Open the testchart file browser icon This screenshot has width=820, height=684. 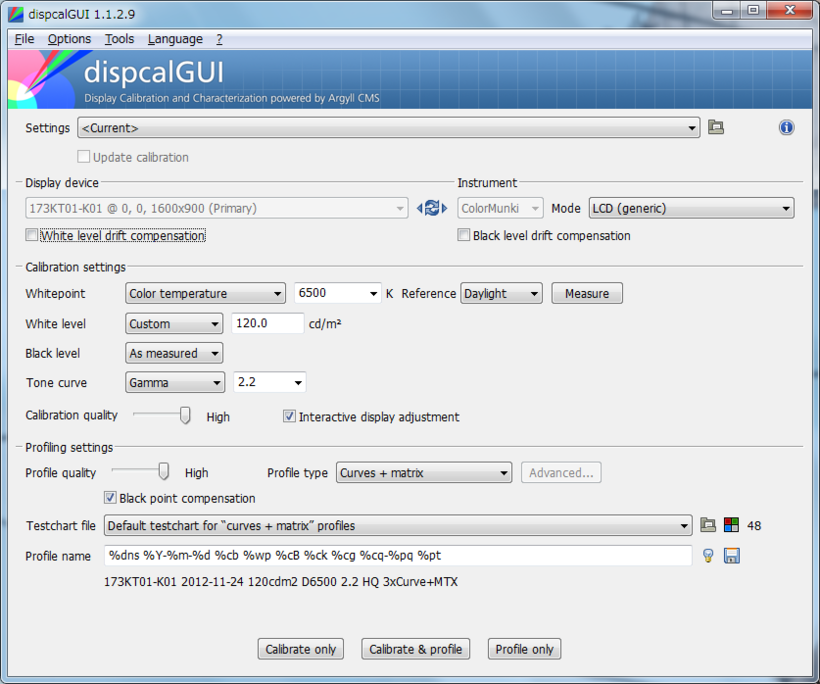click(x=708, y=525)
